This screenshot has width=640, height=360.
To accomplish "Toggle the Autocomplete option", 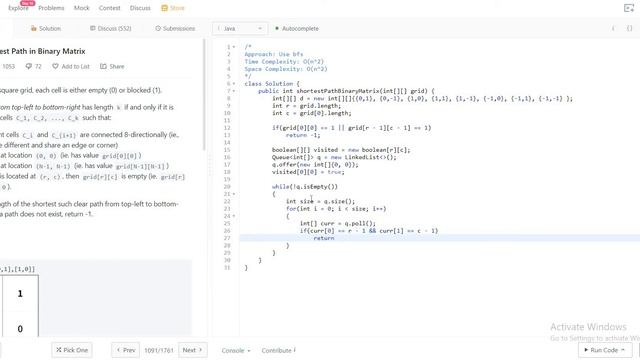I will 297,29.
